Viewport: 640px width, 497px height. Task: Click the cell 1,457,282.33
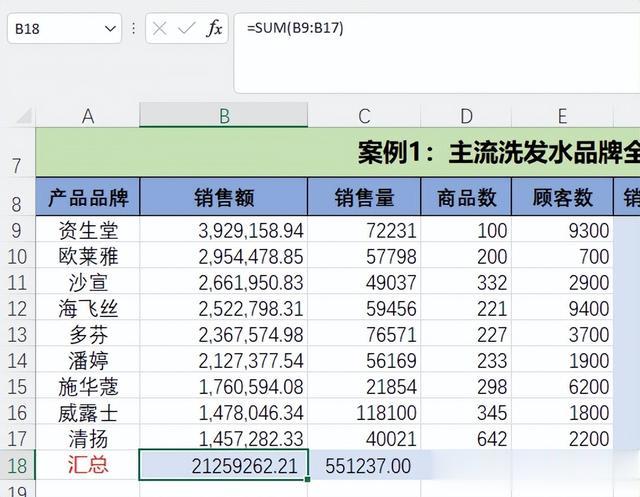pyautogui.click(x=224, y=437)
